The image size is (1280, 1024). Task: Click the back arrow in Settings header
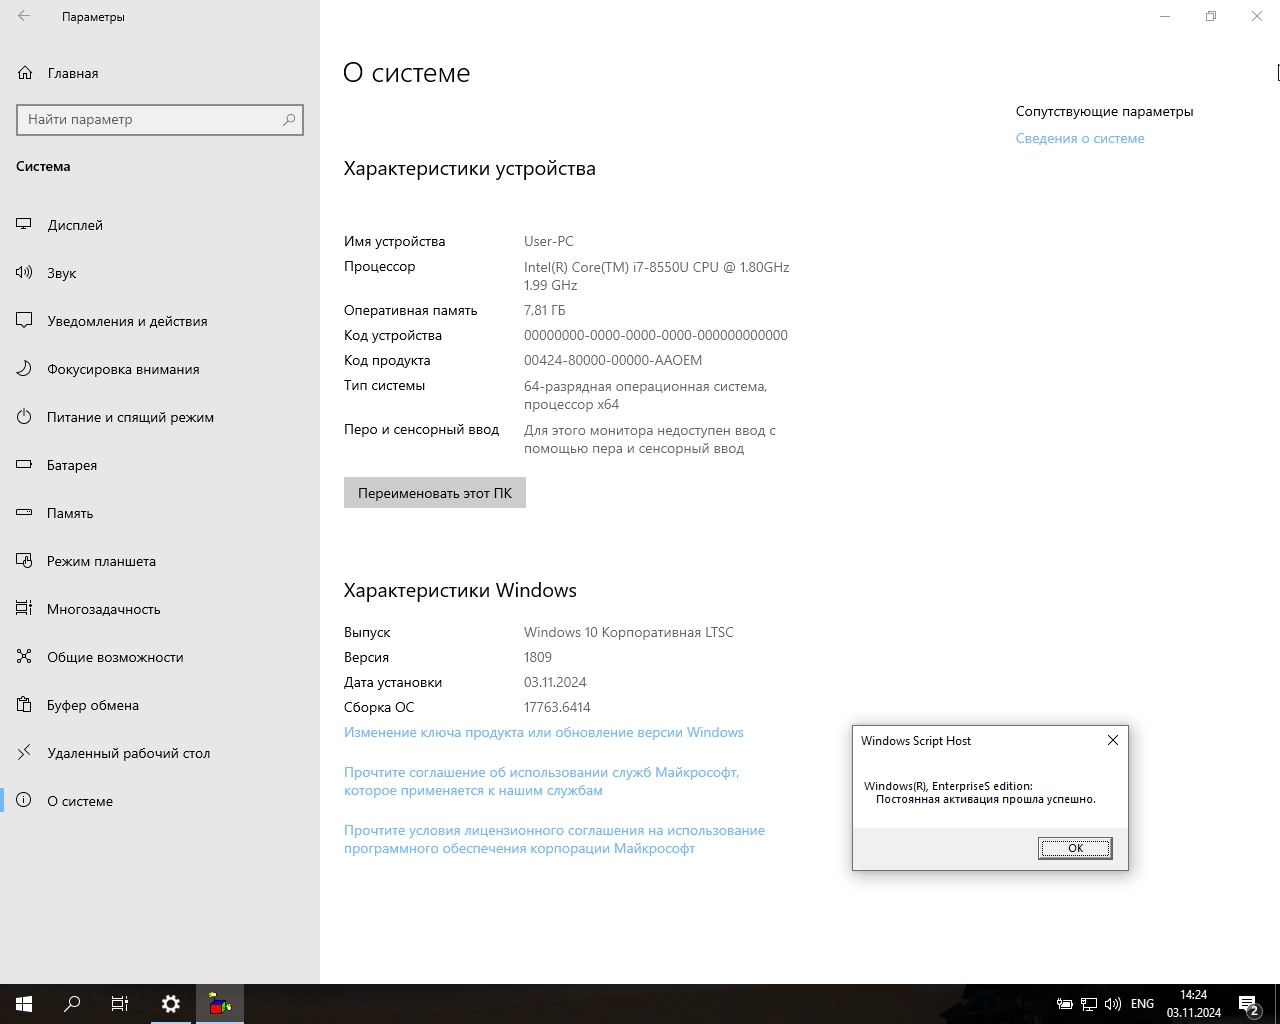[24, 16]
